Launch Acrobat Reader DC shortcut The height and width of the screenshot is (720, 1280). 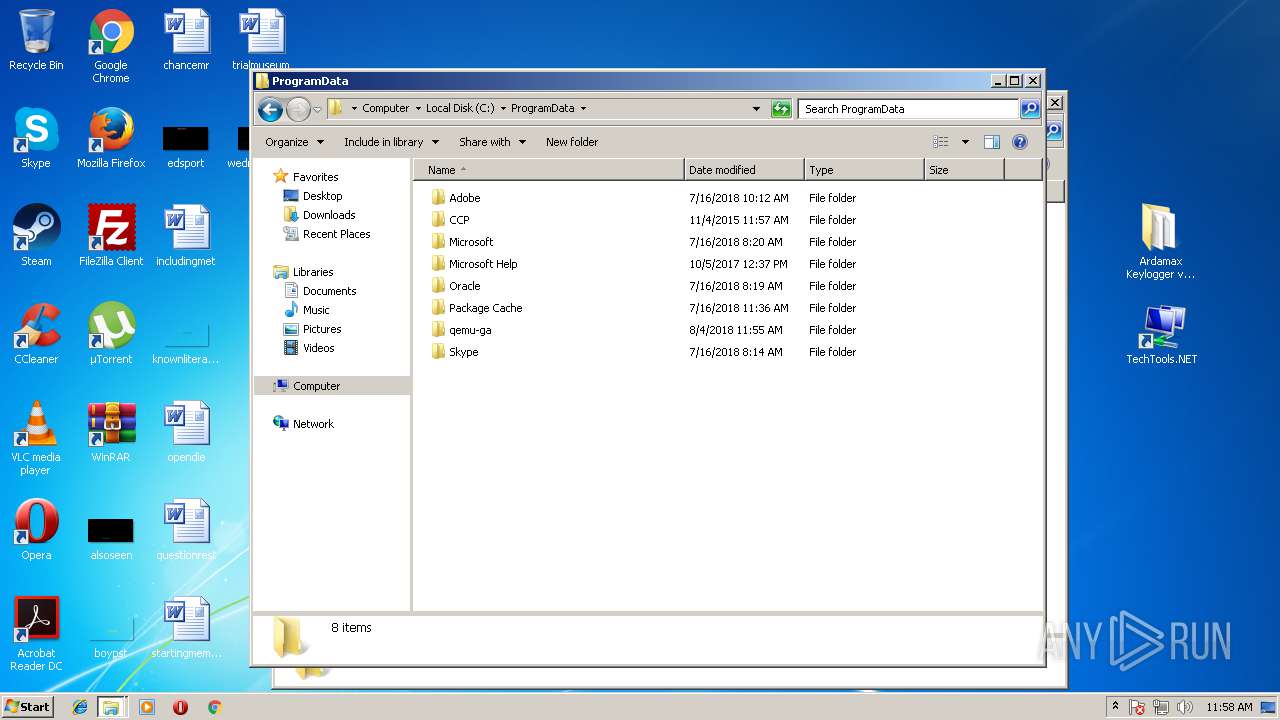click(x=36, y=635)
